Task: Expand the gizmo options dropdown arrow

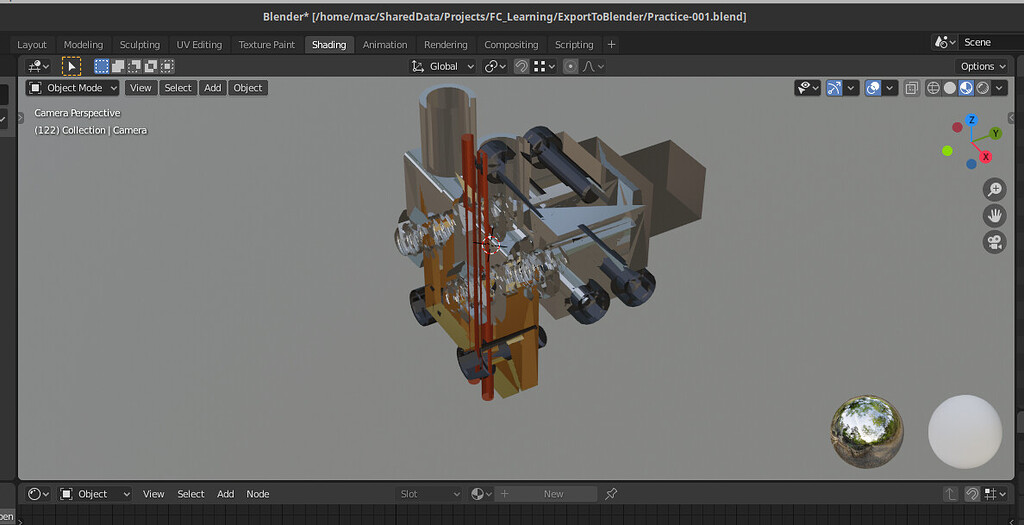Action: coord(850,88)
